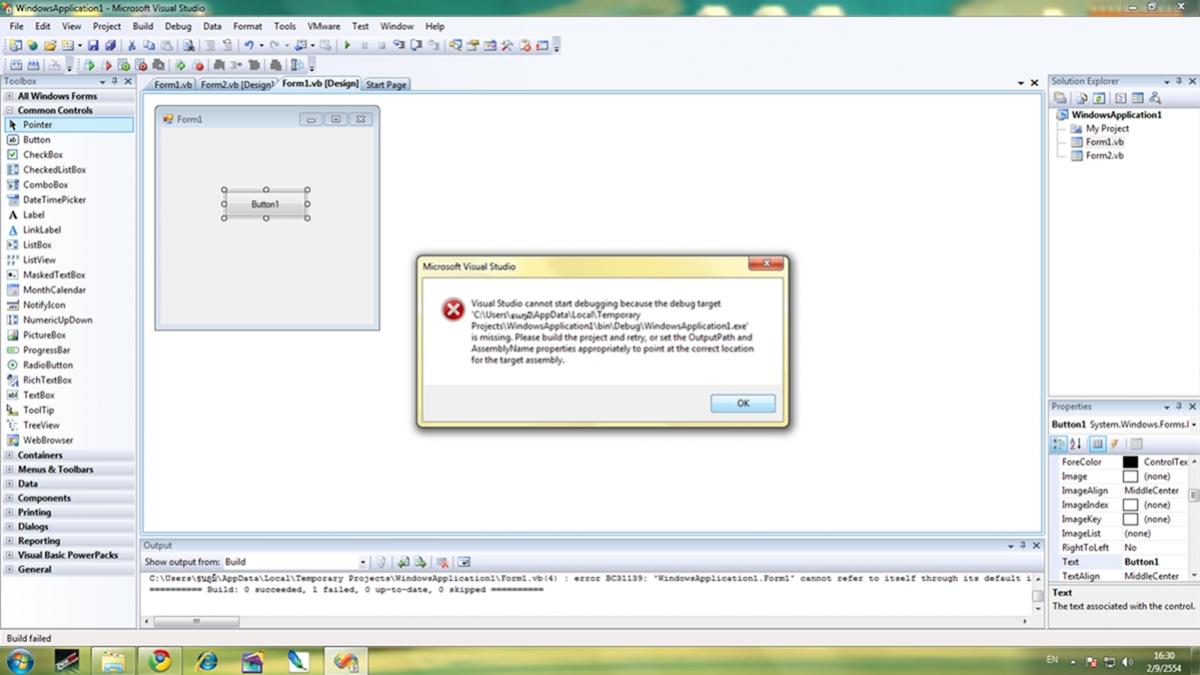Click the Image property empty swatch
Screen dimensions: 1200x675
click(1130, 477)
